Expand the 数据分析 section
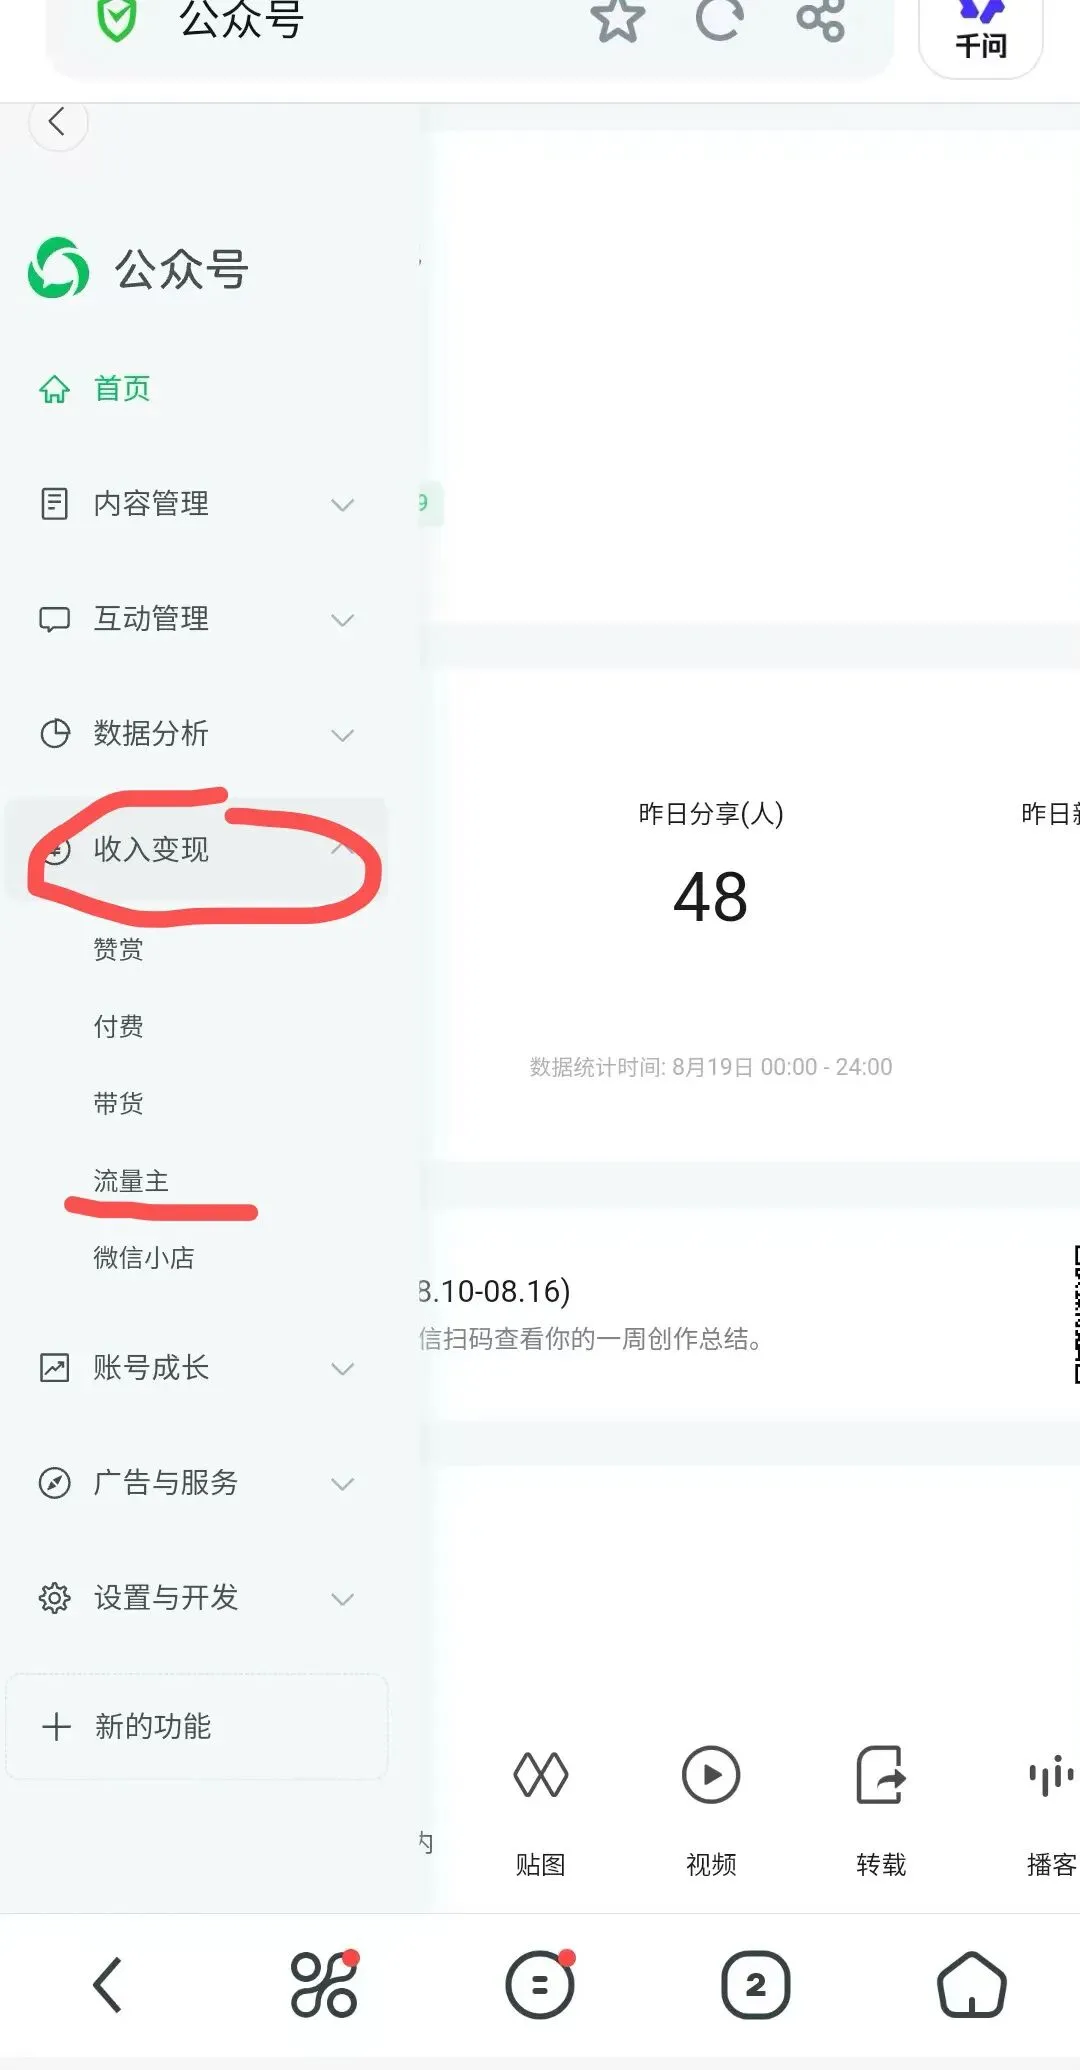1080x2070 pixels. tap(196, 734)
